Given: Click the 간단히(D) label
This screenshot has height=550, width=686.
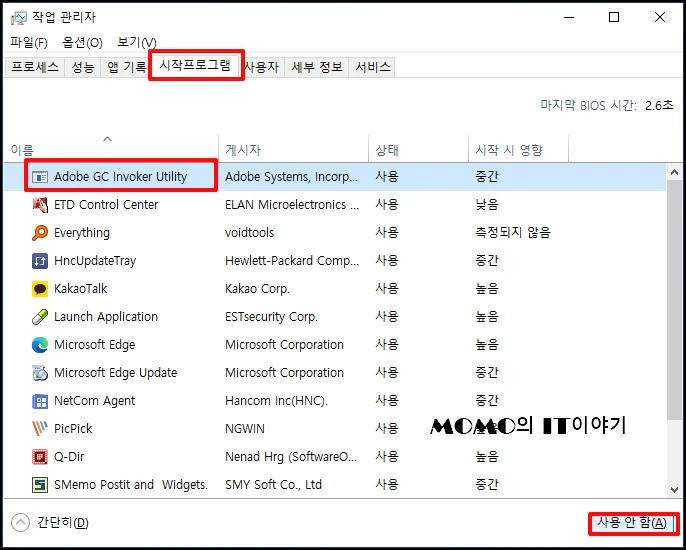Looking at the screenshot, I should tap(63, 522).
